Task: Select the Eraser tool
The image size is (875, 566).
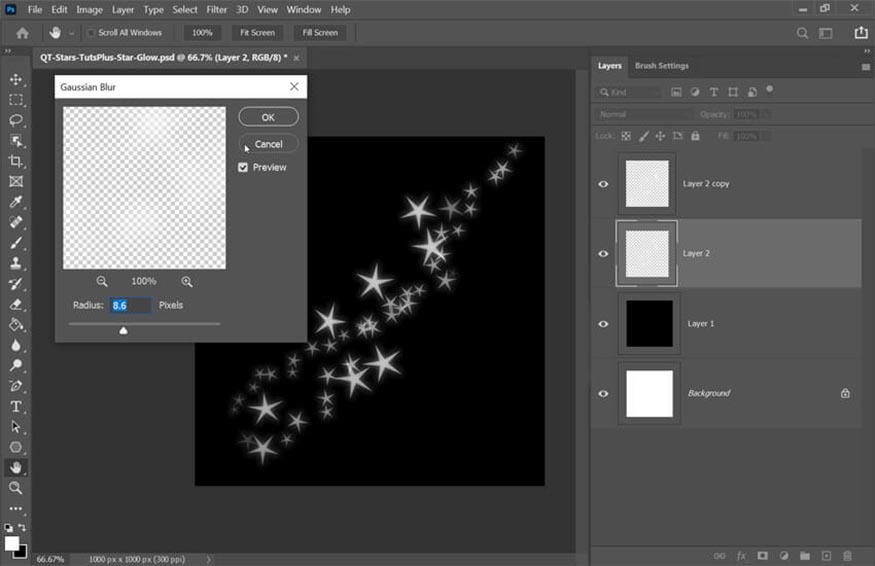Action: tap(16, 304)
